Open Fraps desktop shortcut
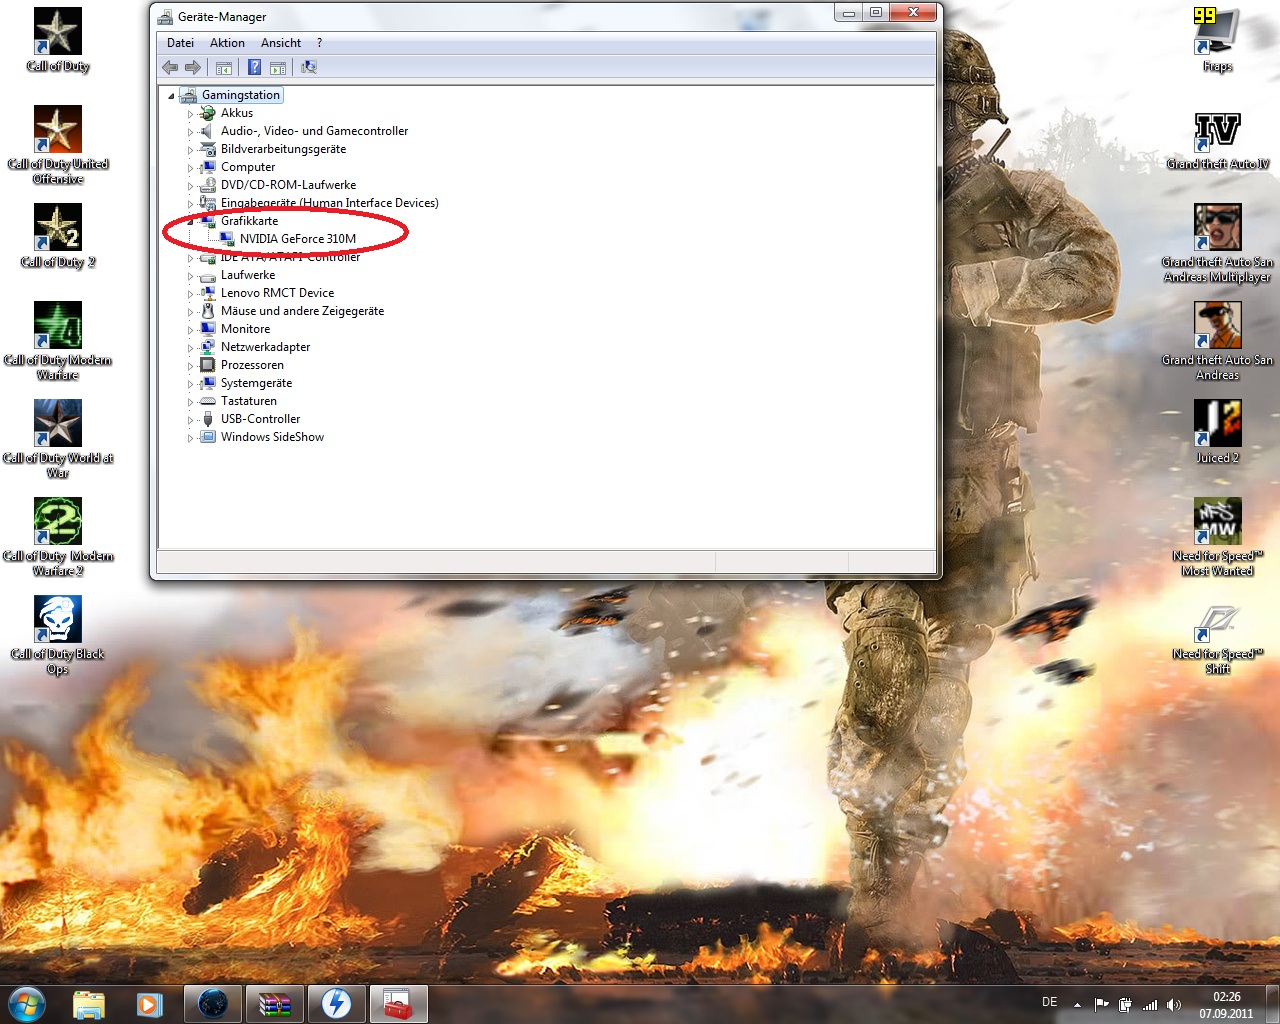 click(x=1217, y=33)
